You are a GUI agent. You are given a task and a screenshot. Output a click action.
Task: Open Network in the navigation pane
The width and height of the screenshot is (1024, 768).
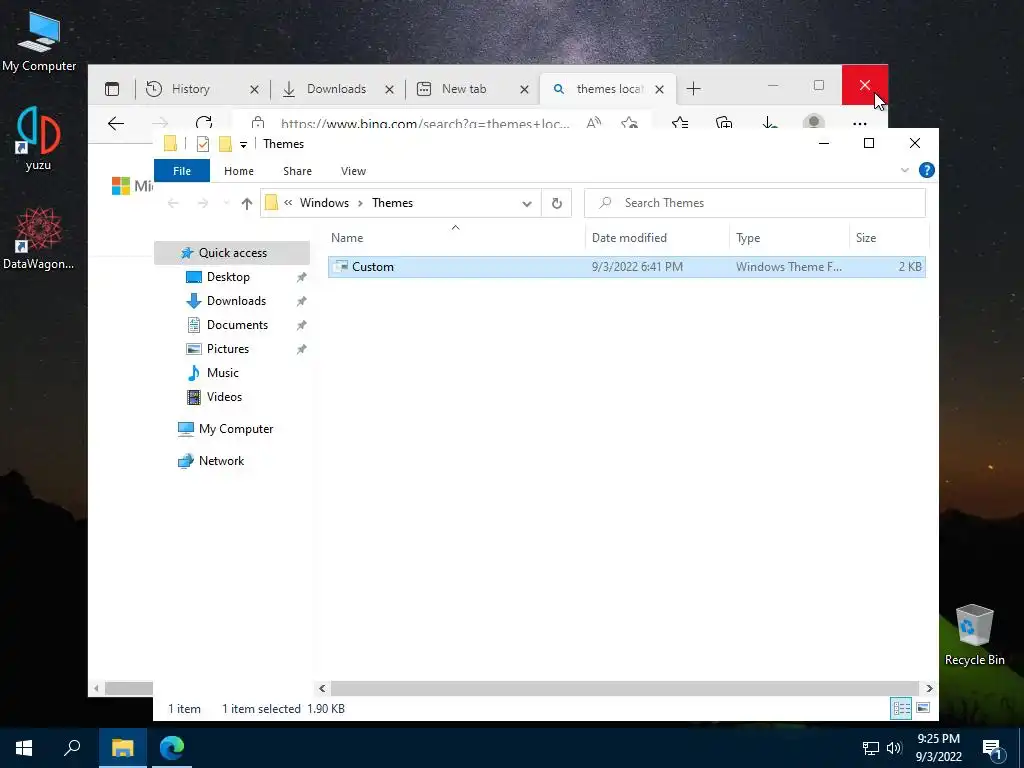tap(221, 461)
